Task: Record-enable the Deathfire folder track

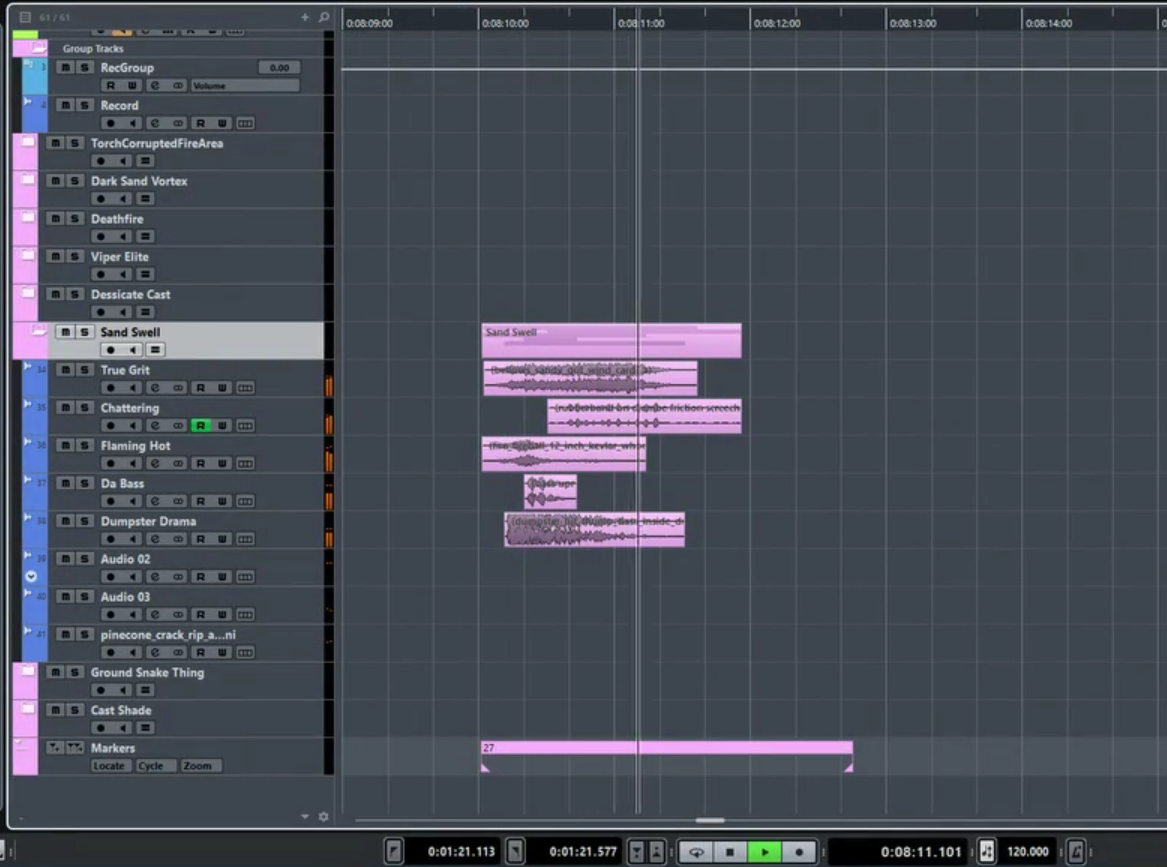Action: coord(101,237)
